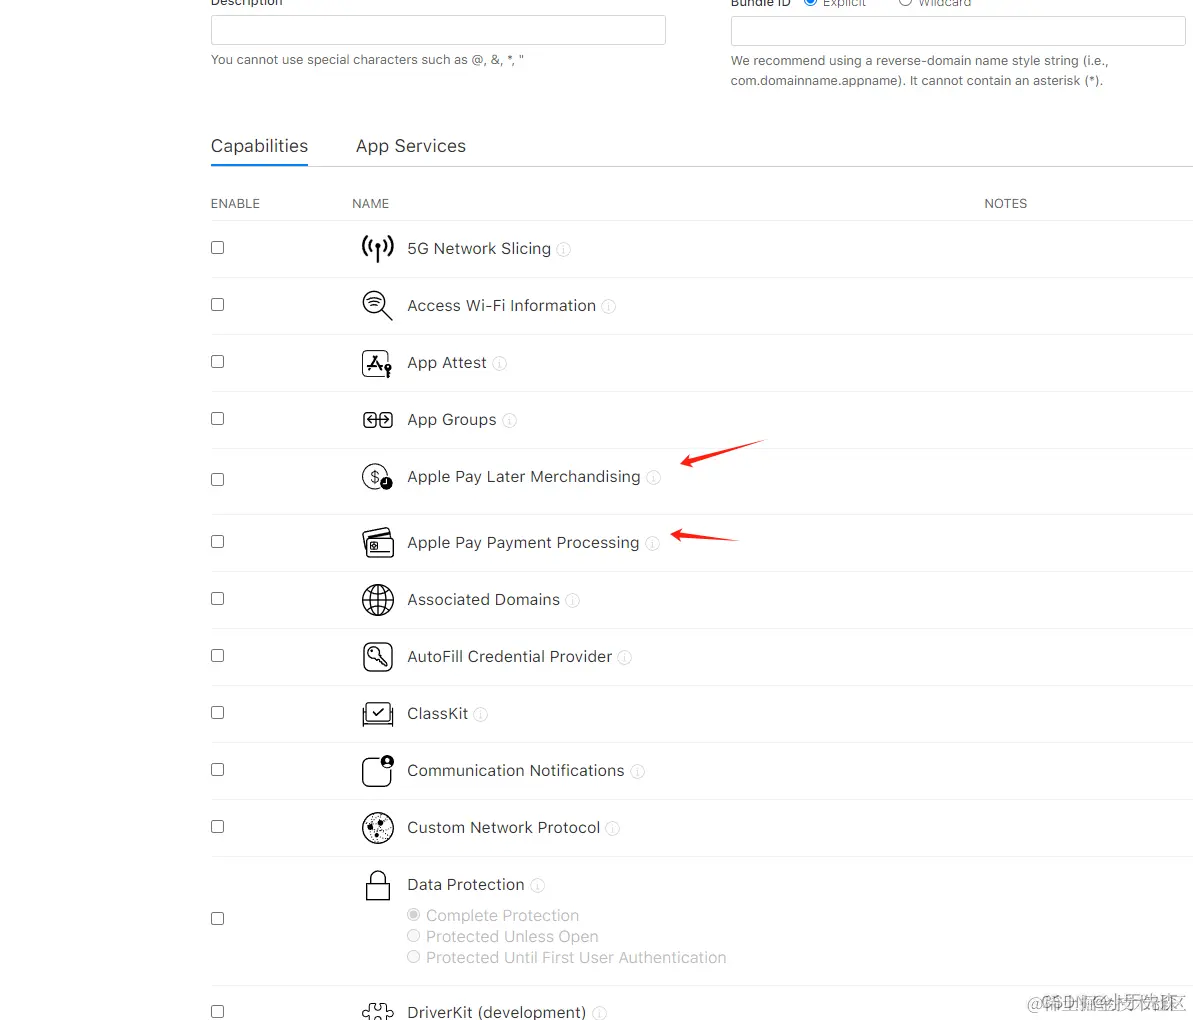The image size is (1193, 1020).
Task: Click the Communication Notifications icon
Action: (377, 771)
